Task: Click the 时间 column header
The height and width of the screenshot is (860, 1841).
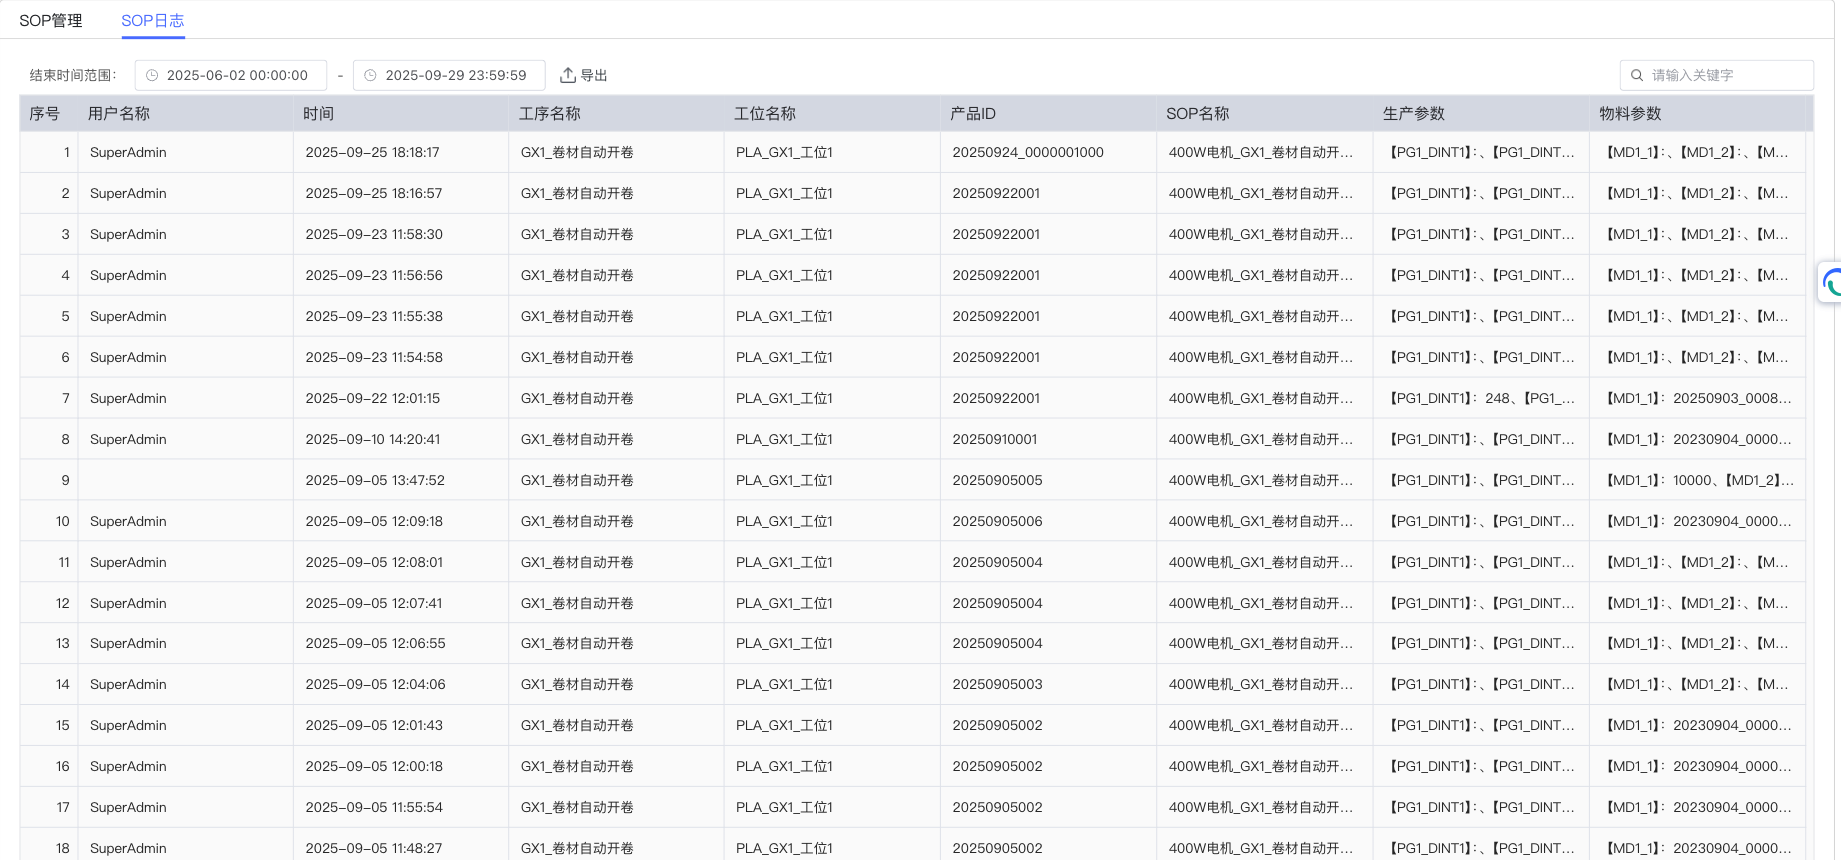Action: coord(319,114)
